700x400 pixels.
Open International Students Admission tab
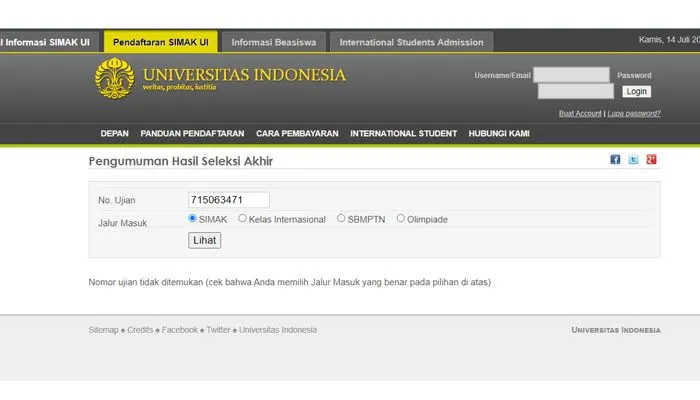tap(411, 42)
